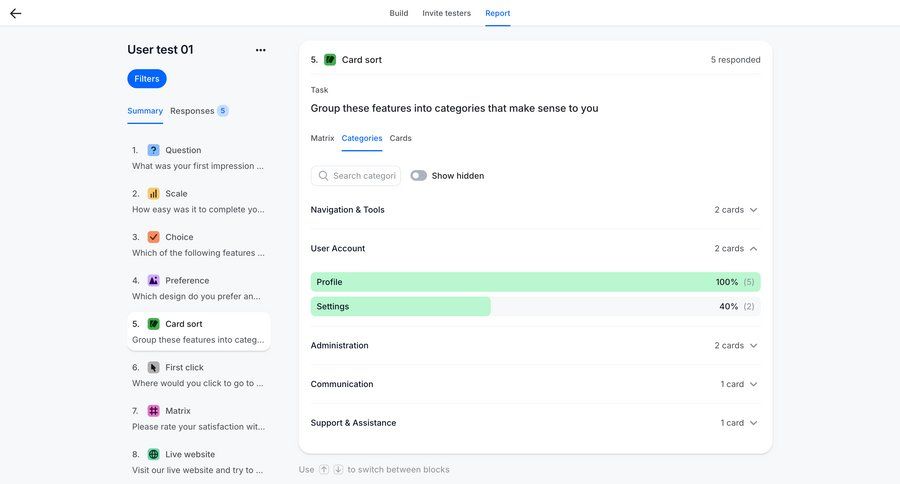This screenshot has width=900, height=484.
Task: Switch to the Cards tab
Action: pyautogui.click(x=400, y=138)
